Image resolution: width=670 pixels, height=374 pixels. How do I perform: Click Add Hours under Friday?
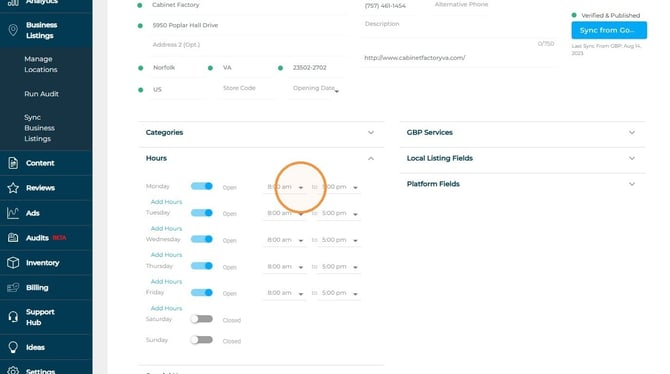tap(166, 308)
